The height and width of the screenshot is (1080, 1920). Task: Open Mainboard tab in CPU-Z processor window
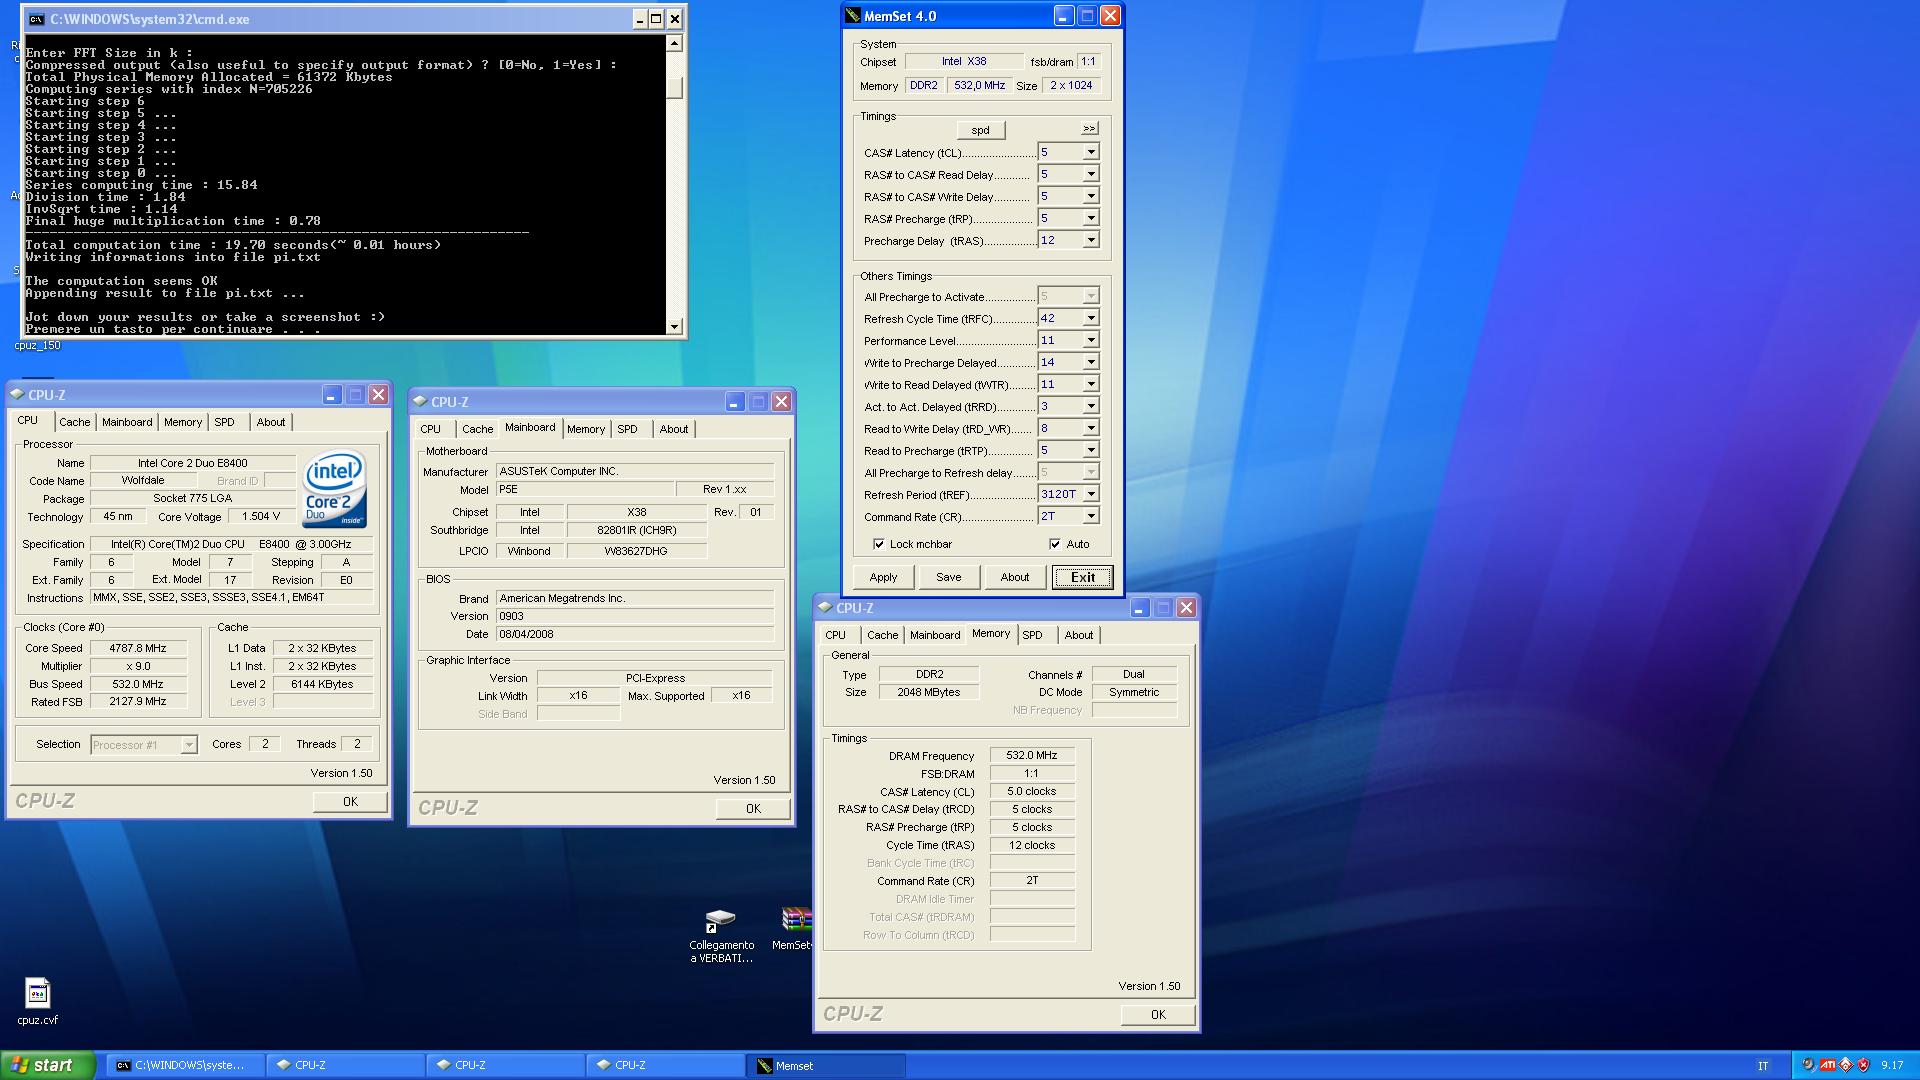click(127, 422)
